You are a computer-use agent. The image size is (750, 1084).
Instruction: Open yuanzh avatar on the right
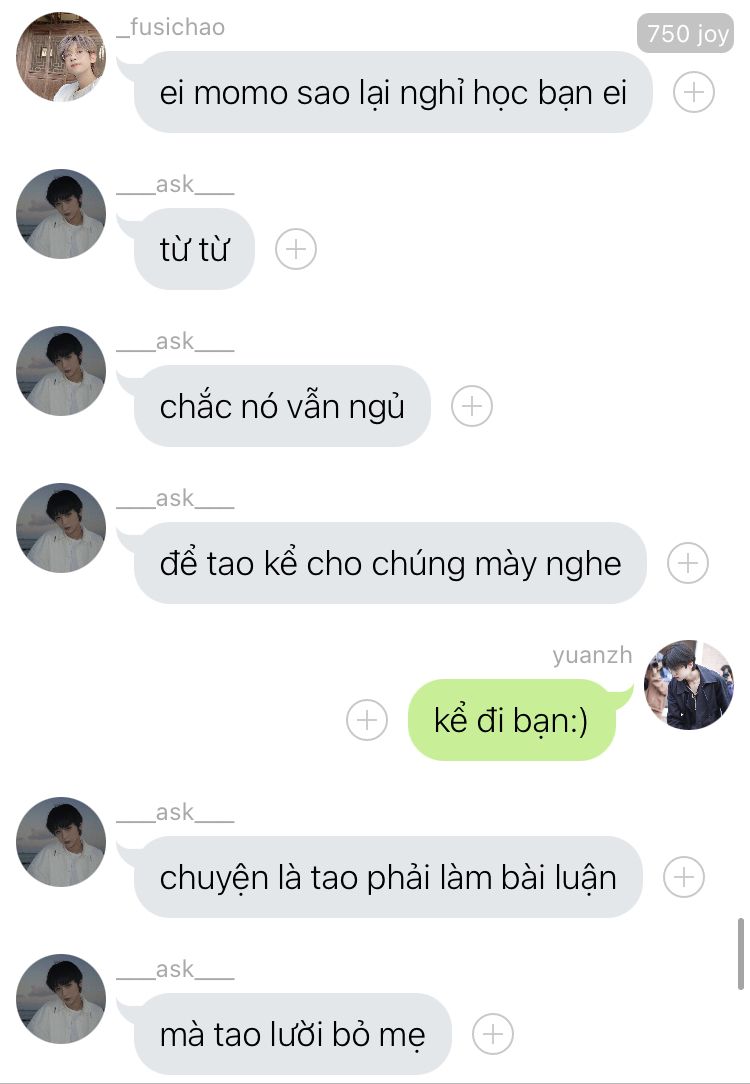(x=688, y=684)
